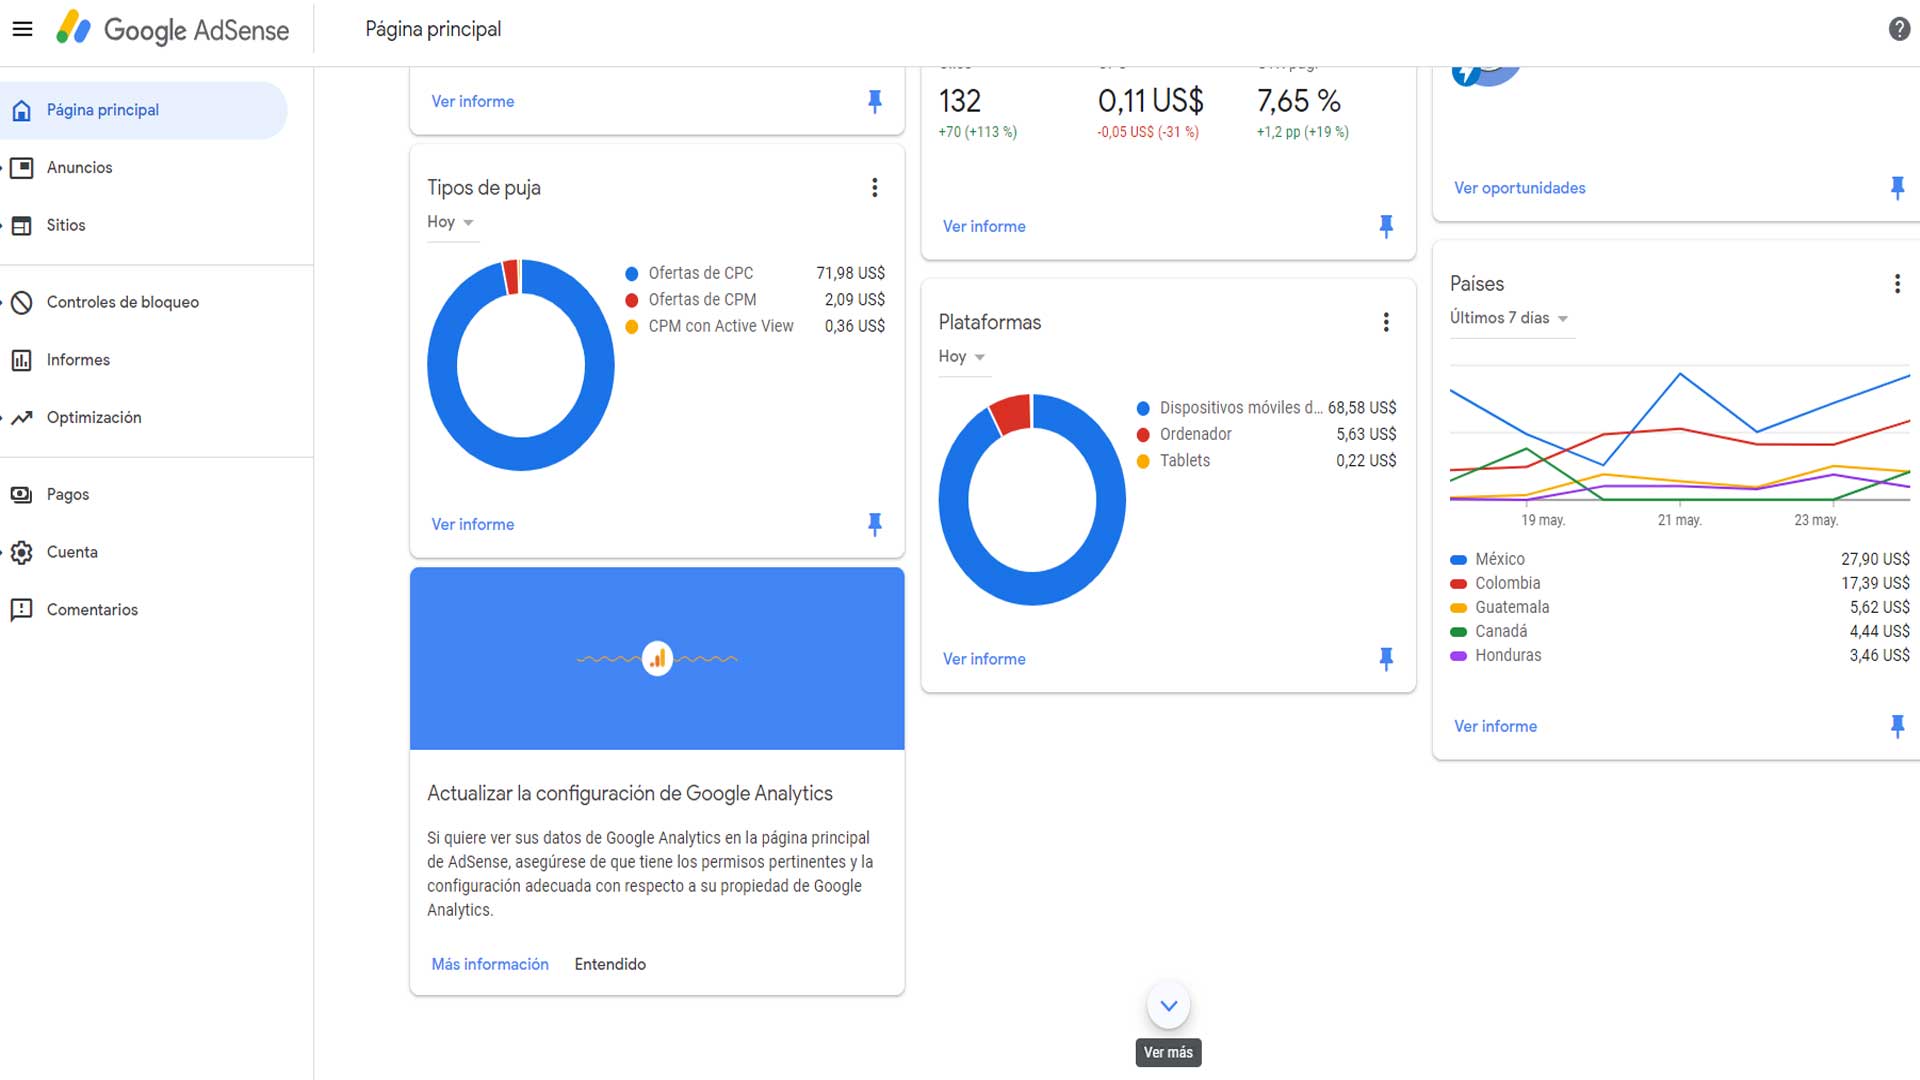Pin the card showing 132 sites
Image resolution: width=1920 pixels, height=1080 pixels.
coord(1386,226)
